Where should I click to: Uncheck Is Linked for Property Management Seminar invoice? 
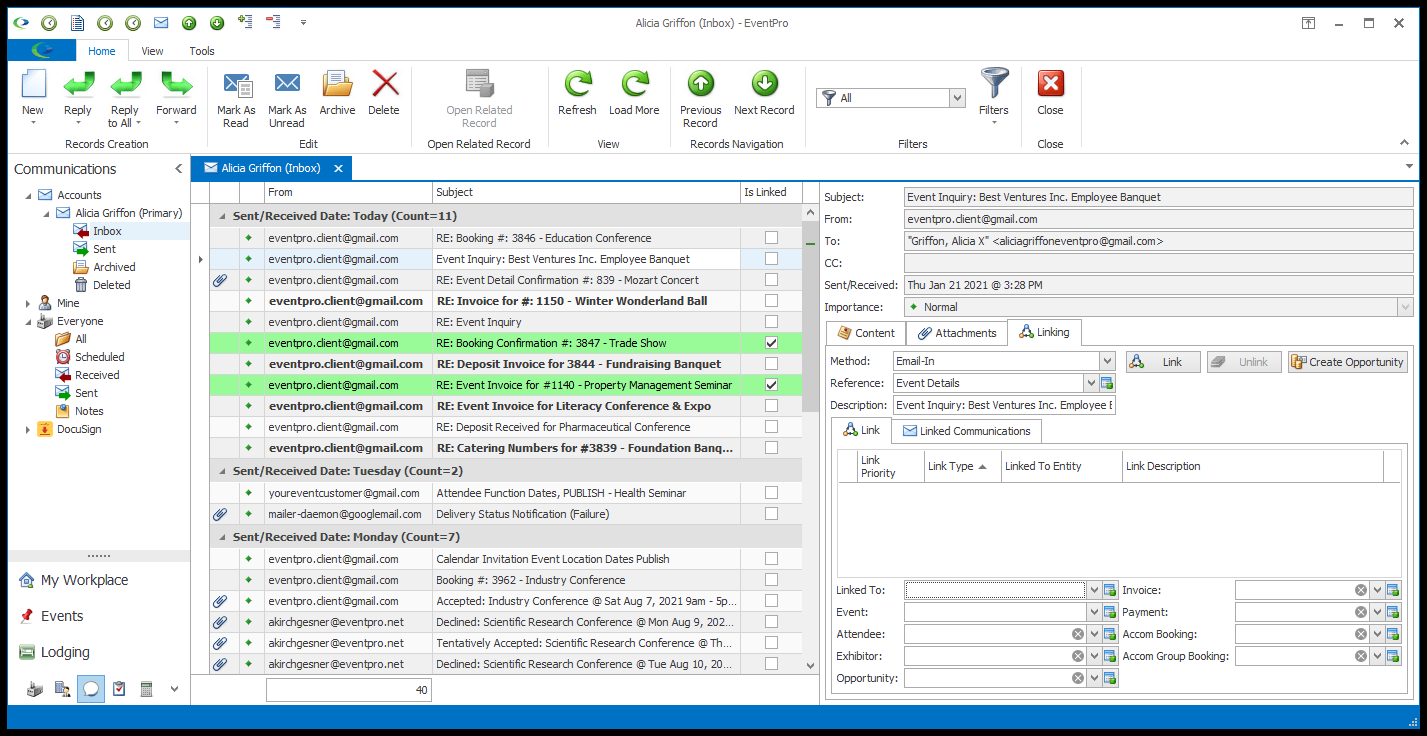[771, 385]
